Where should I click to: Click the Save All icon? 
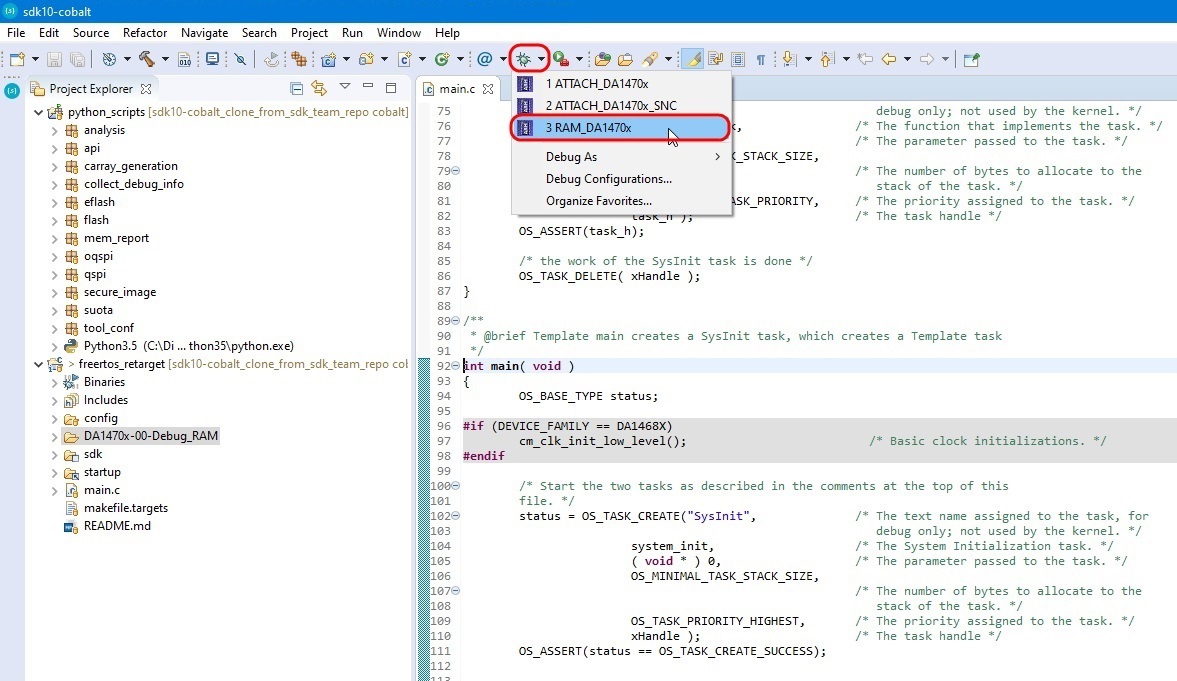click(x=77, y=59)
